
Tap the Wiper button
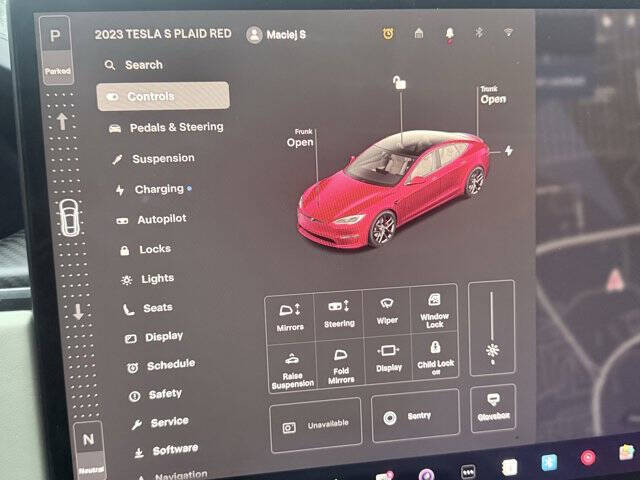pyautogui.click(x=387, y=311)
